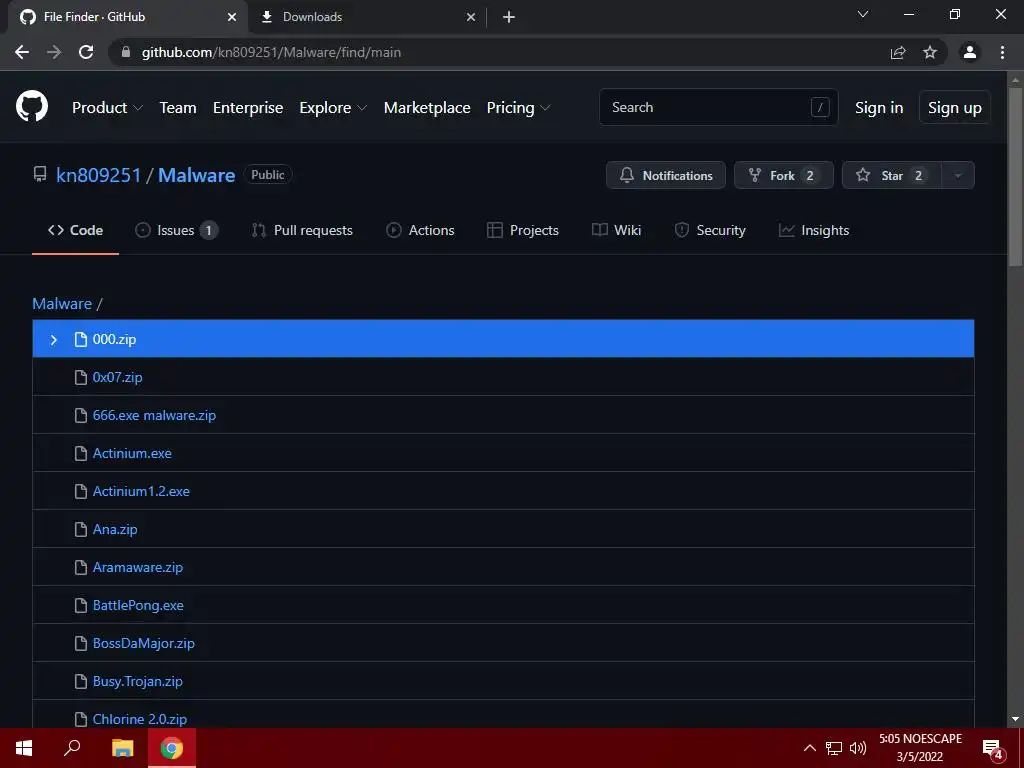This screenshot has width=1024, height=768.
Task: Click the Notifications button
Action: click(x=665, y=175)
